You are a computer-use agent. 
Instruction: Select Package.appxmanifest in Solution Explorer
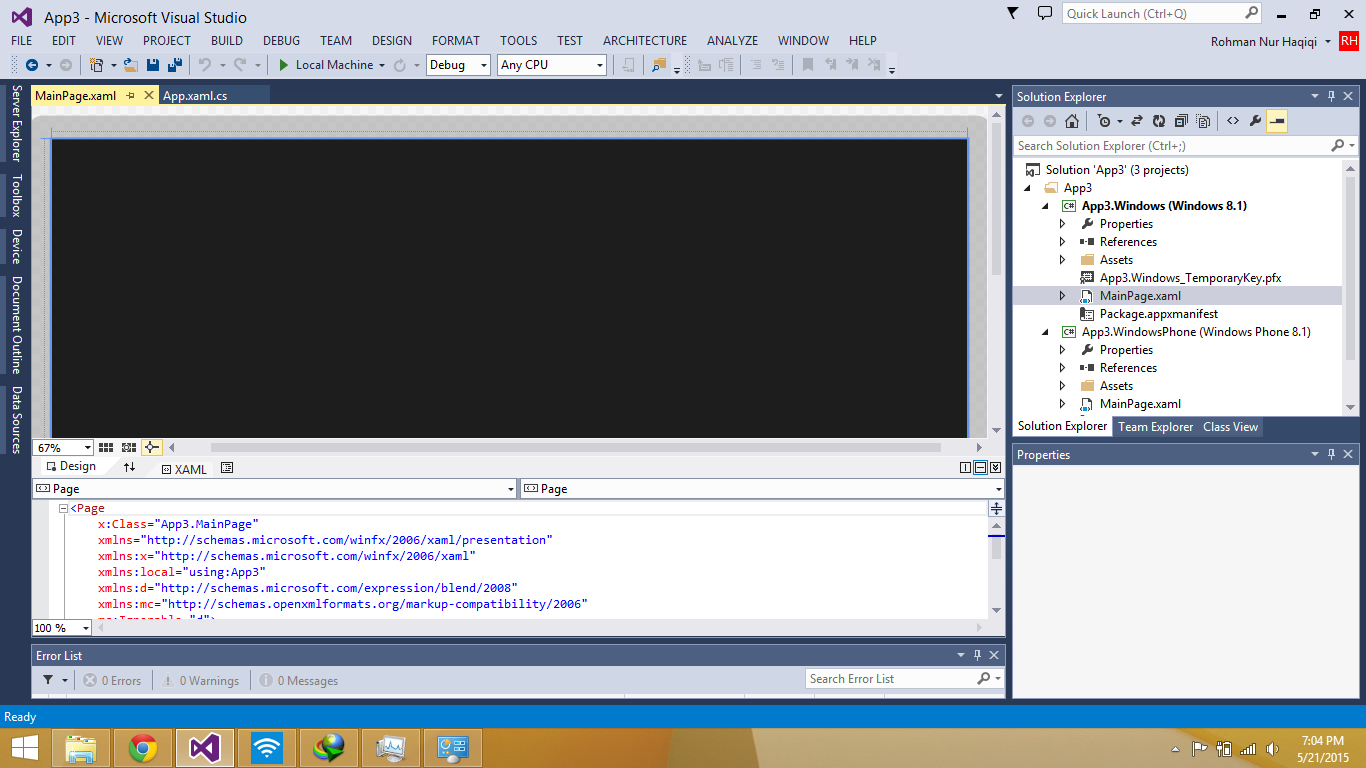(x=1159, y=314)
